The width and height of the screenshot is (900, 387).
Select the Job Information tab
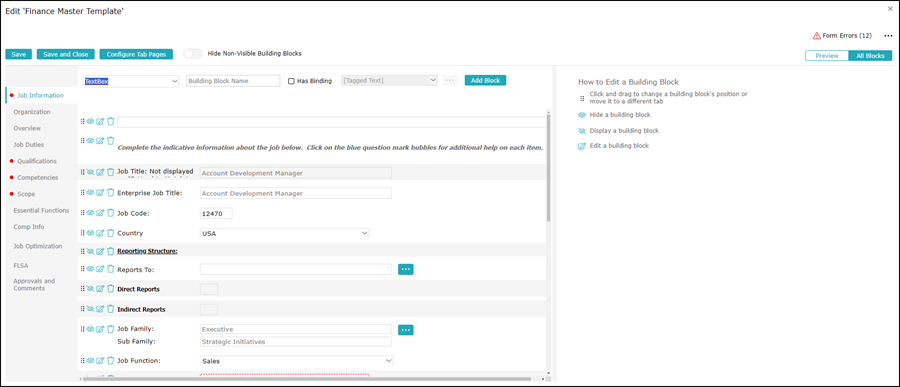pyautogui.click(x=40, y=95)
